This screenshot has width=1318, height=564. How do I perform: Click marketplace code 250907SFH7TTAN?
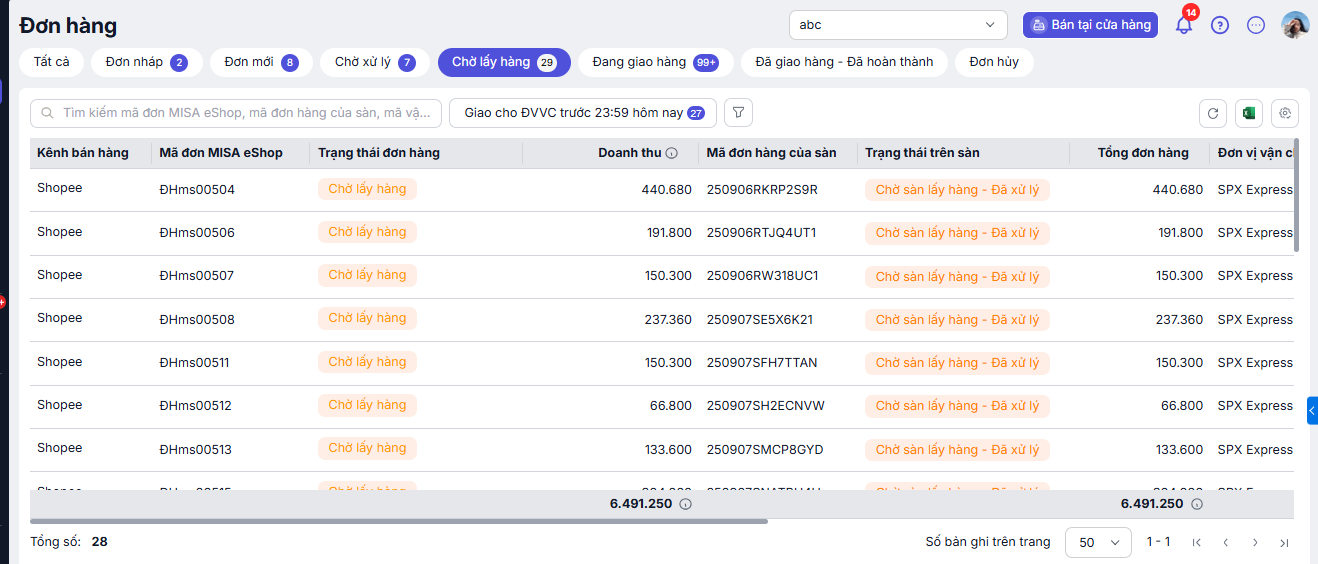762,363
